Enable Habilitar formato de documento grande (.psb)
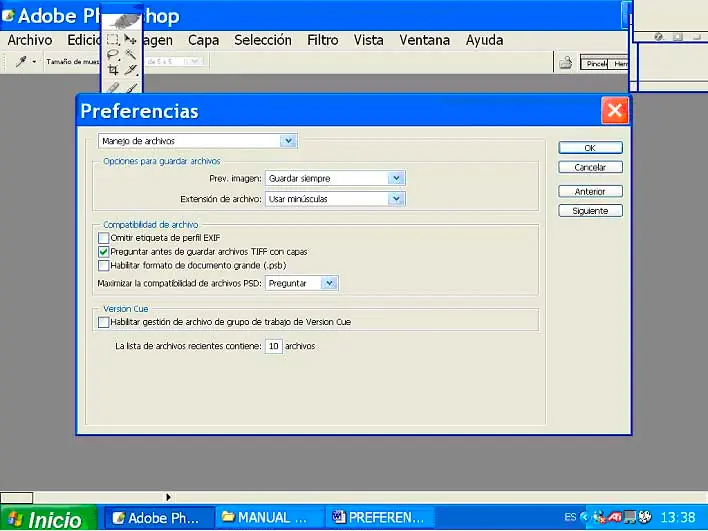The width and height of the screenshot is (708, 531). [103, 266]
